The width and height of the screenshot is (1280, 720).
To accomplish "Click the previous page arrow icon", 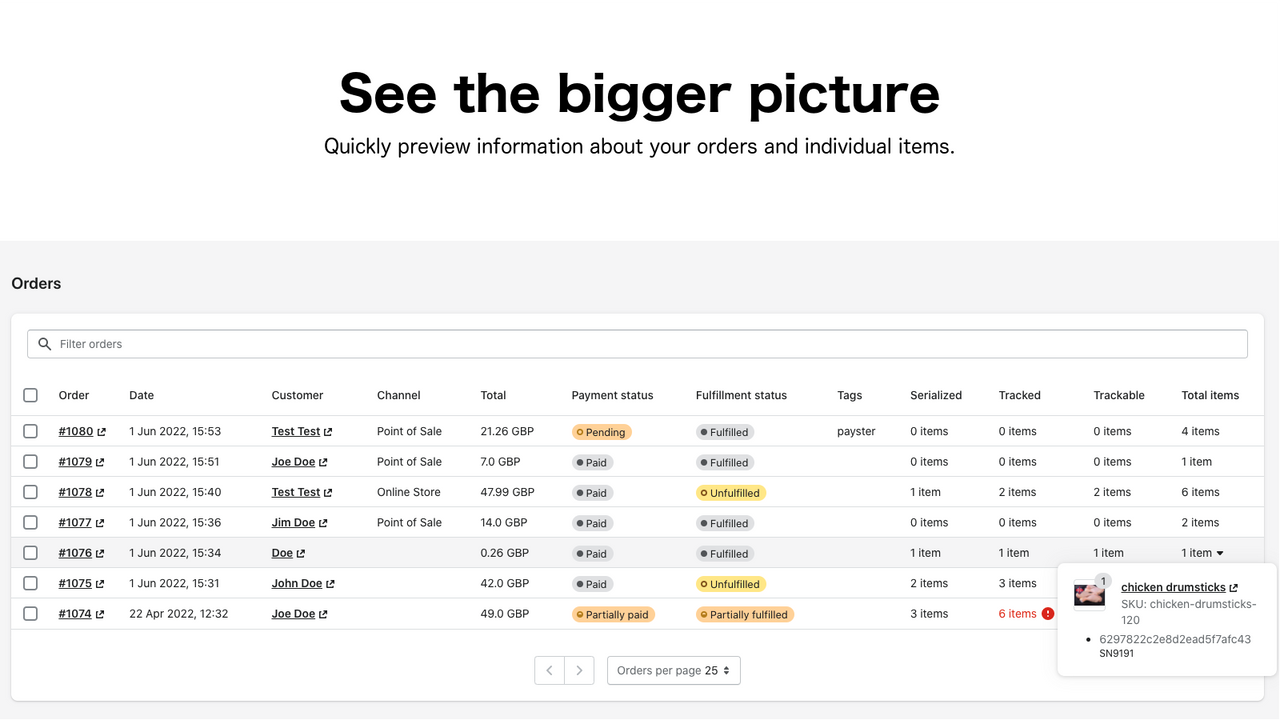I will point(549,670).
